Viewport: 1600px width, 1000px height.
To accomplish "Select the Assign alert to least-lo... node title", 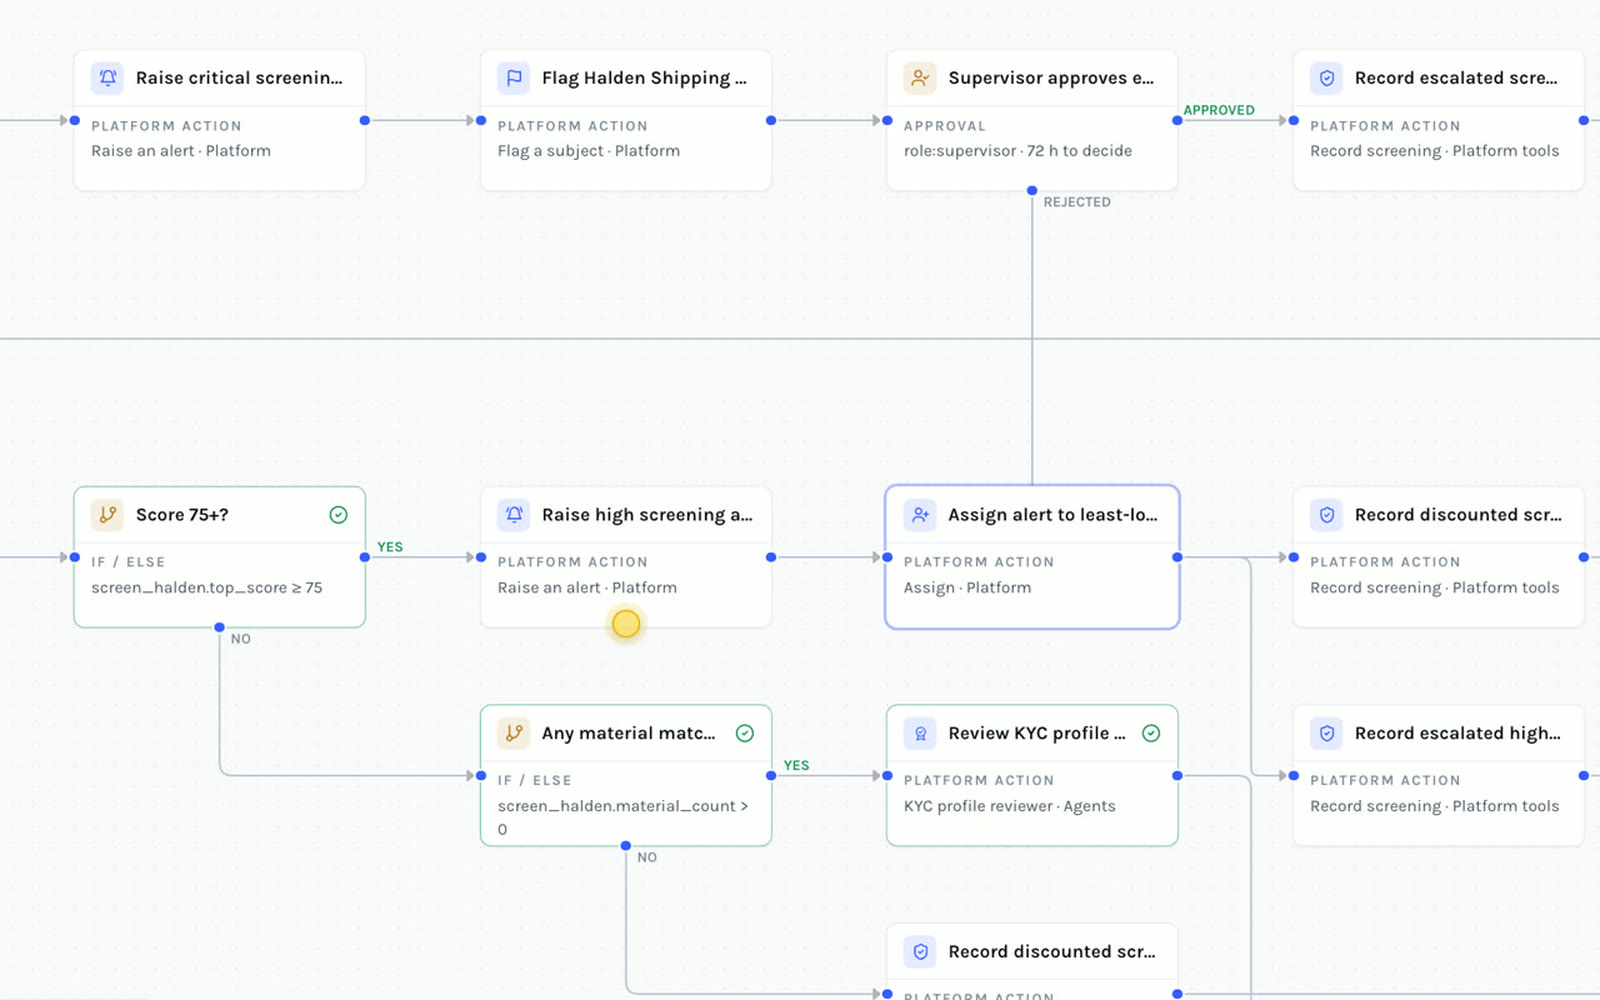I will [1053, 515].
